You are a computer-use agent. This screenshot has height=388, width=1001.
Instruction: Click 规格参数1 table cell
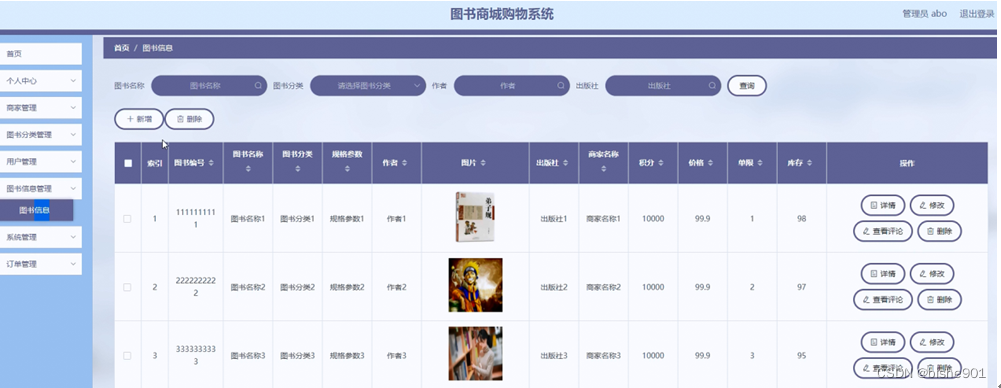[x=347, y=219]
